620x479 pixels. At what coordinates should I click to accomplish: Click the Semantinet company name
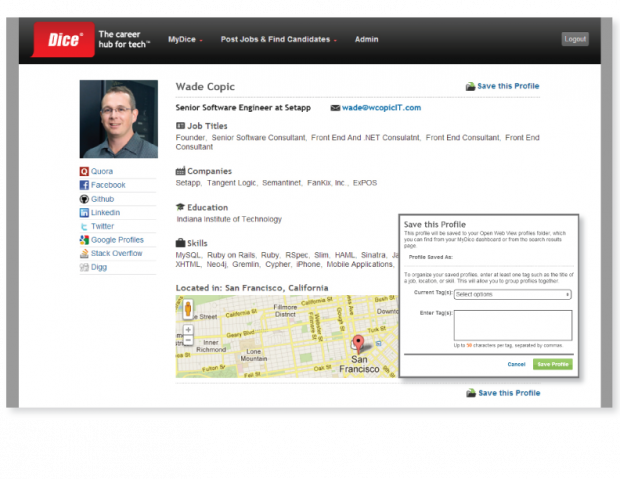tap(281, 183)
